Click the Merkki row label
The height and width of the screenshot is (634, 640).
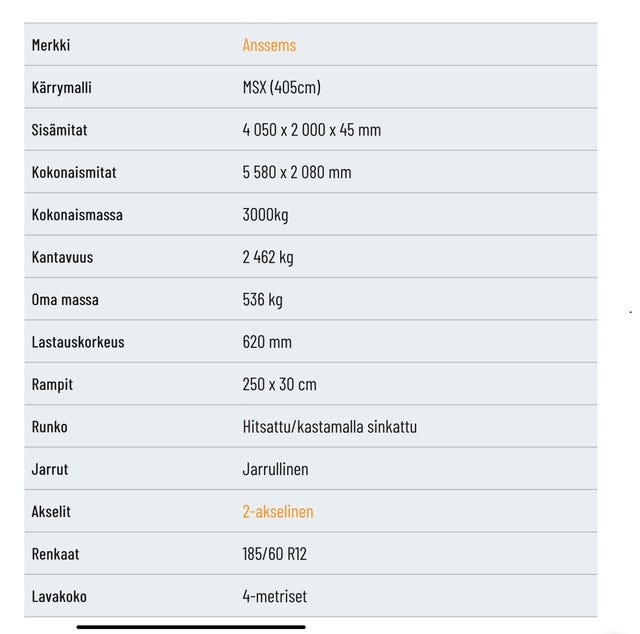click(x=51, y=45)
